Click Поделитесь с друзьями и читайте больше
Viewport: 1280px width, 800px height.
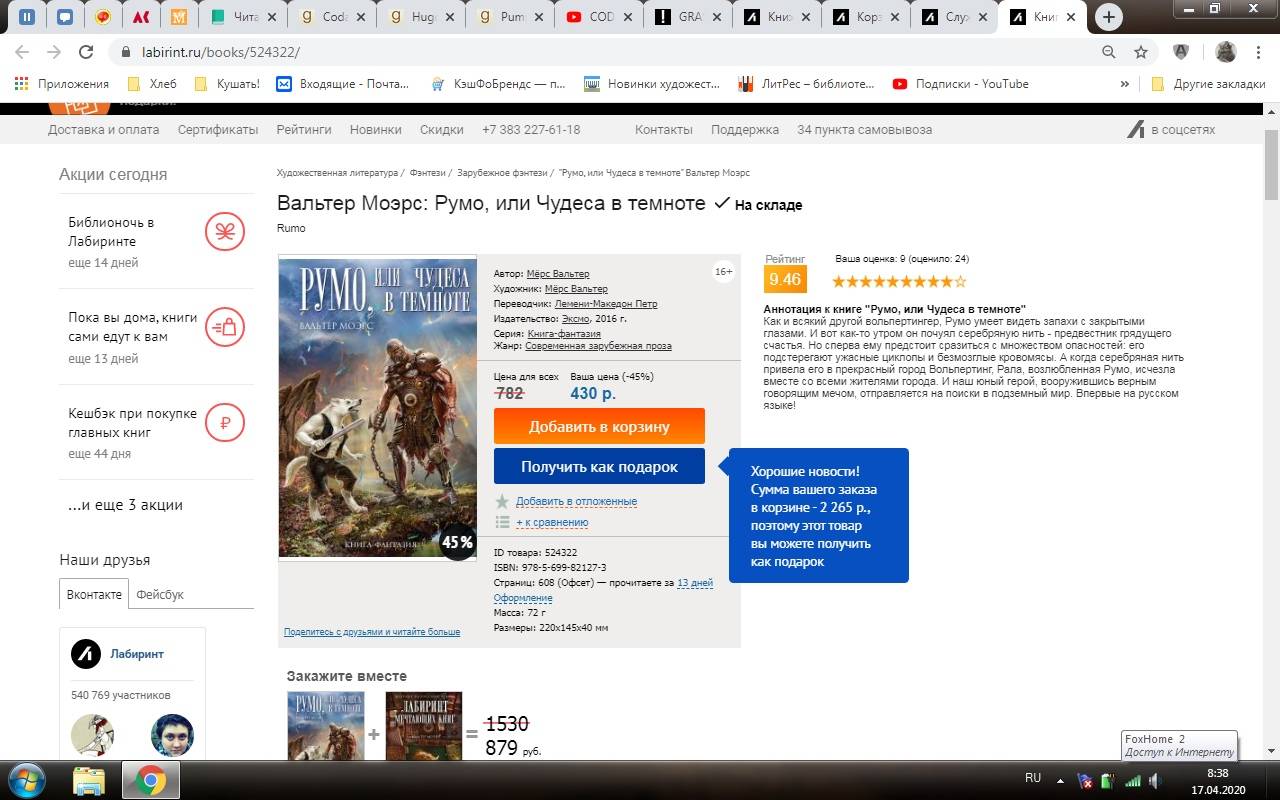pos(372,632)
